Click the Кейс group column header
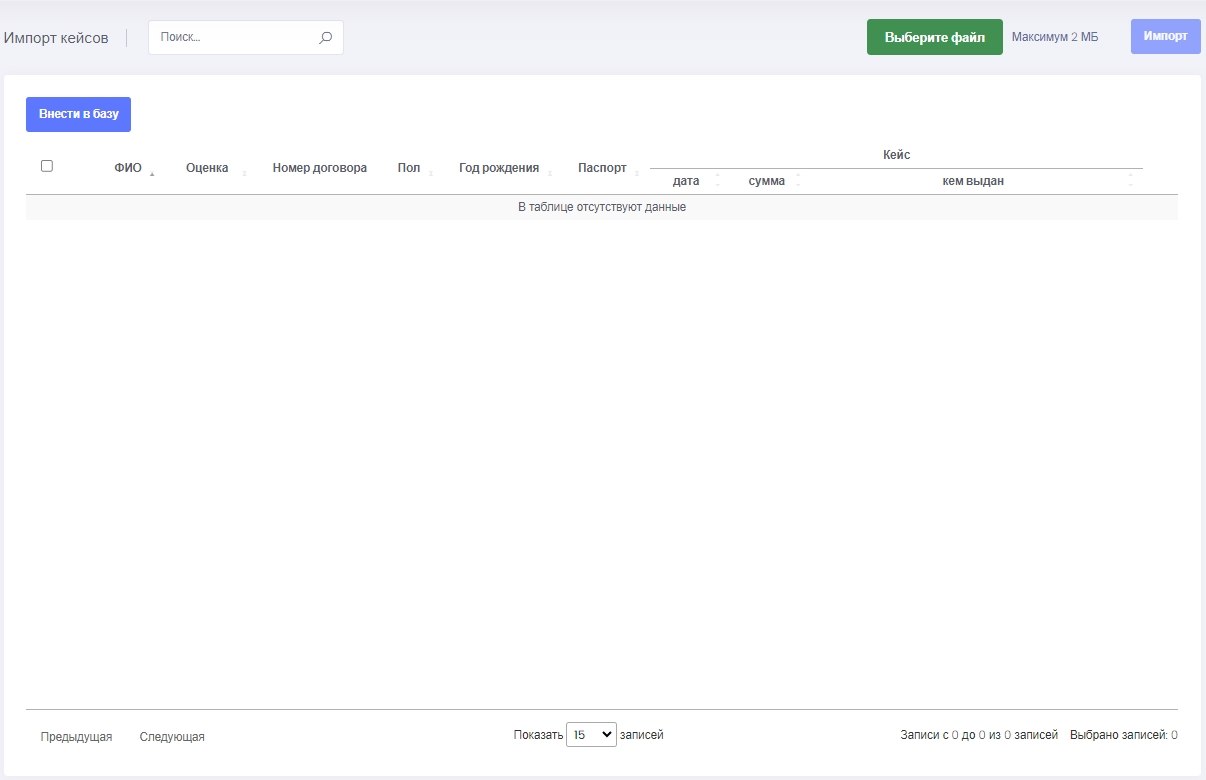Screen dimensions: 1206x780 [x=896, y=155]
